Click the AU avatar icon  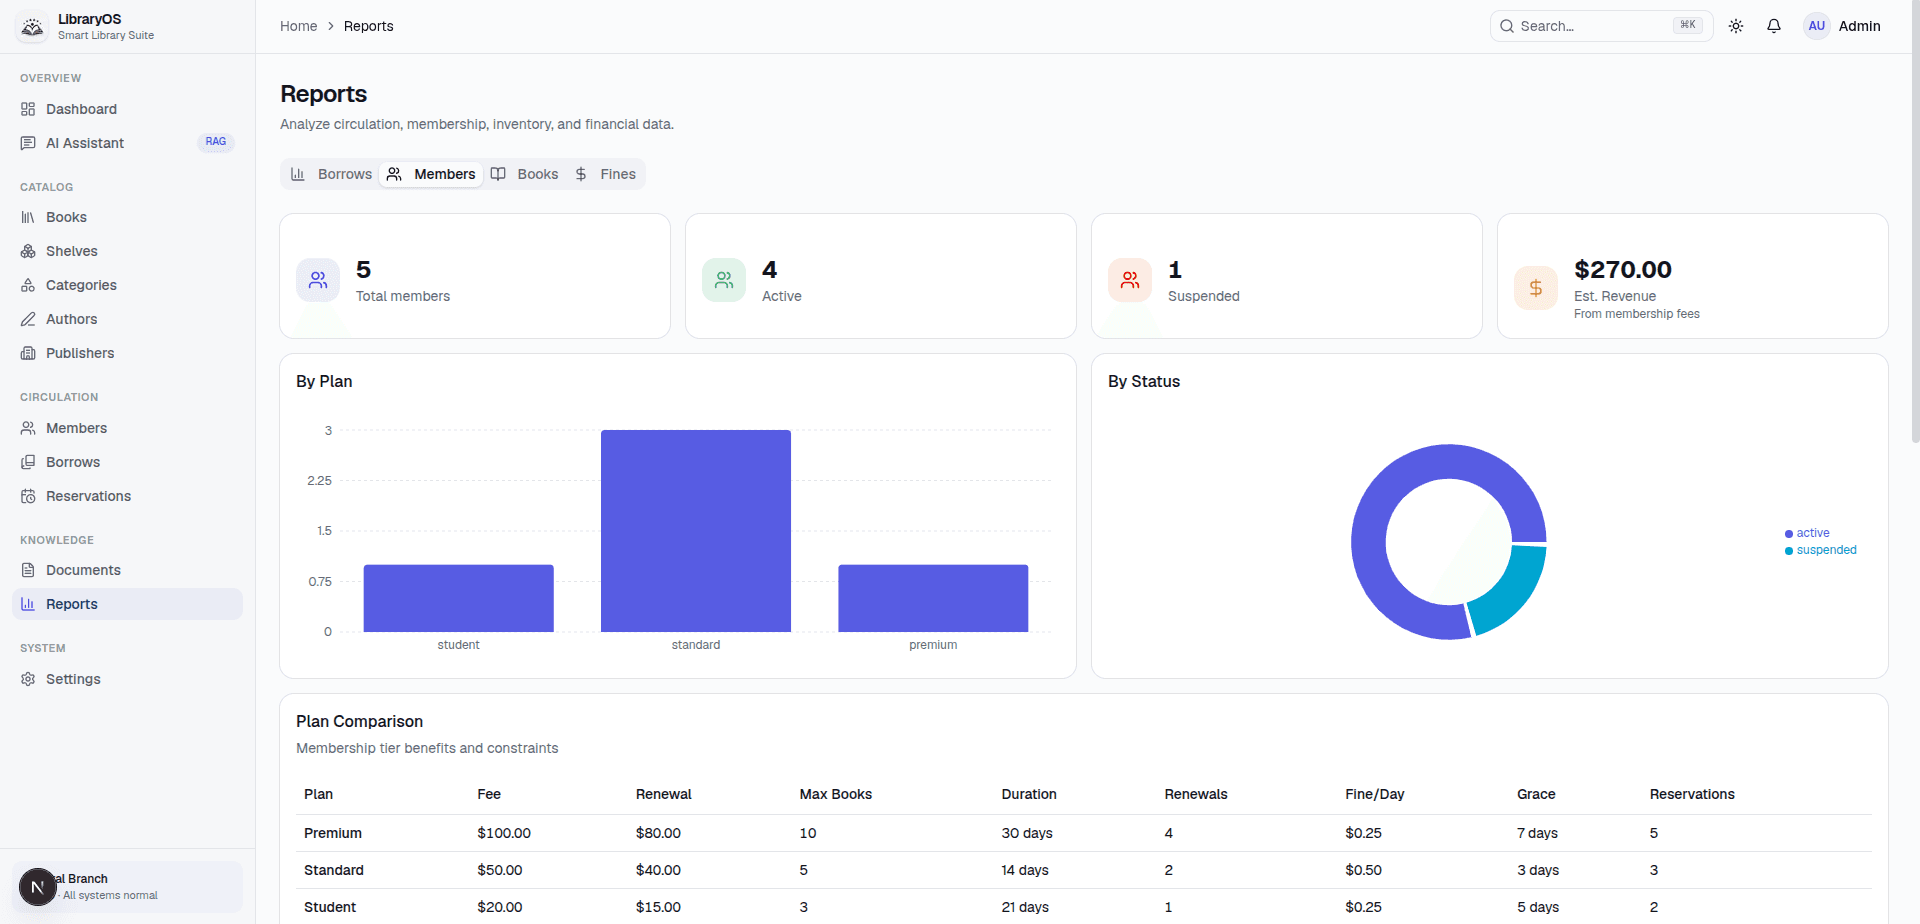1817,26
